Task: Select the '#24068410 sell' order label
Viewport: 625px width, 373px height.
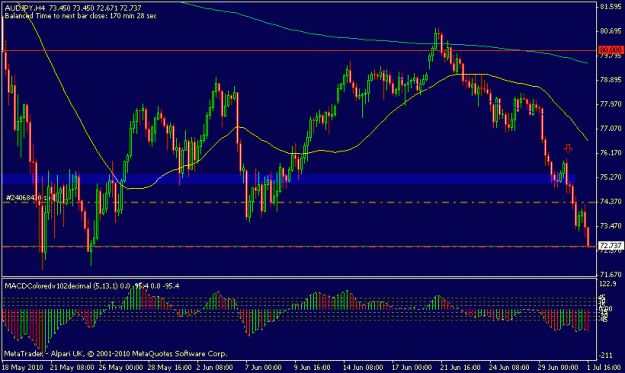Action: [31, 197]
